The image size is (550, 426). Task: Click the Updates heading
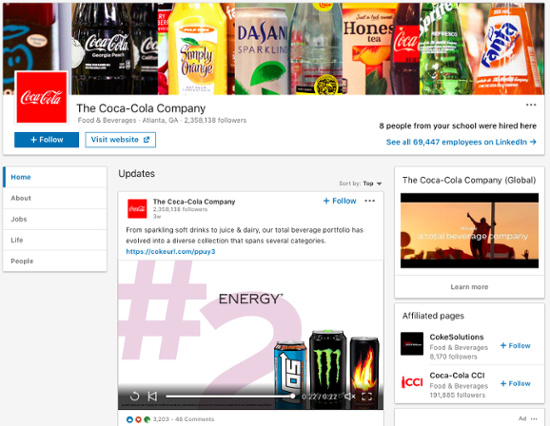coord(136,174)
